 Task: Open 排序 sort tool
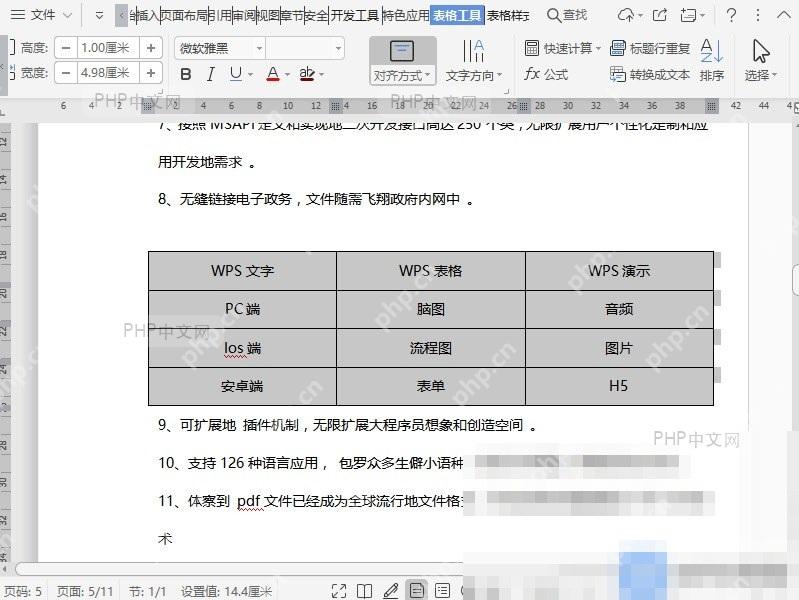point(711,60)
